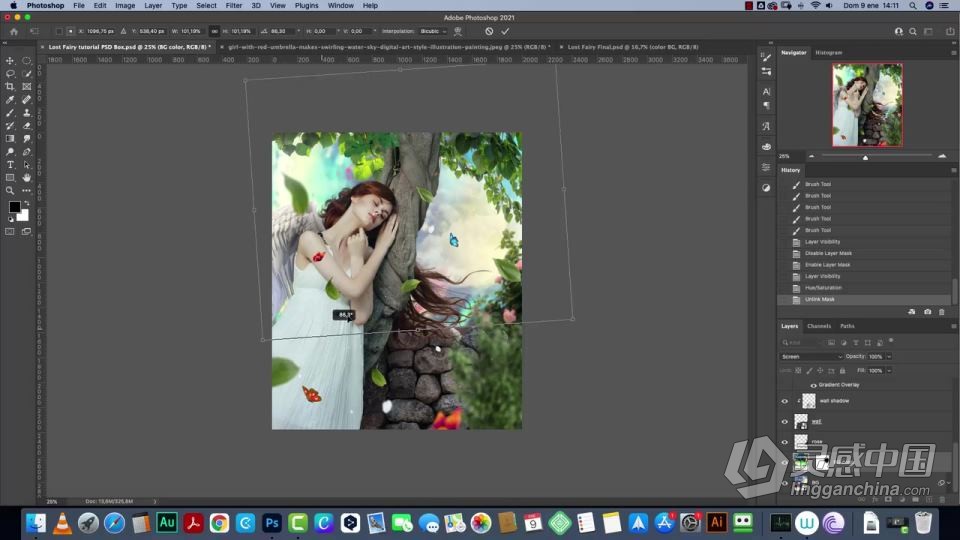
Task: Open the Filter menu
Action: [234, 5]
